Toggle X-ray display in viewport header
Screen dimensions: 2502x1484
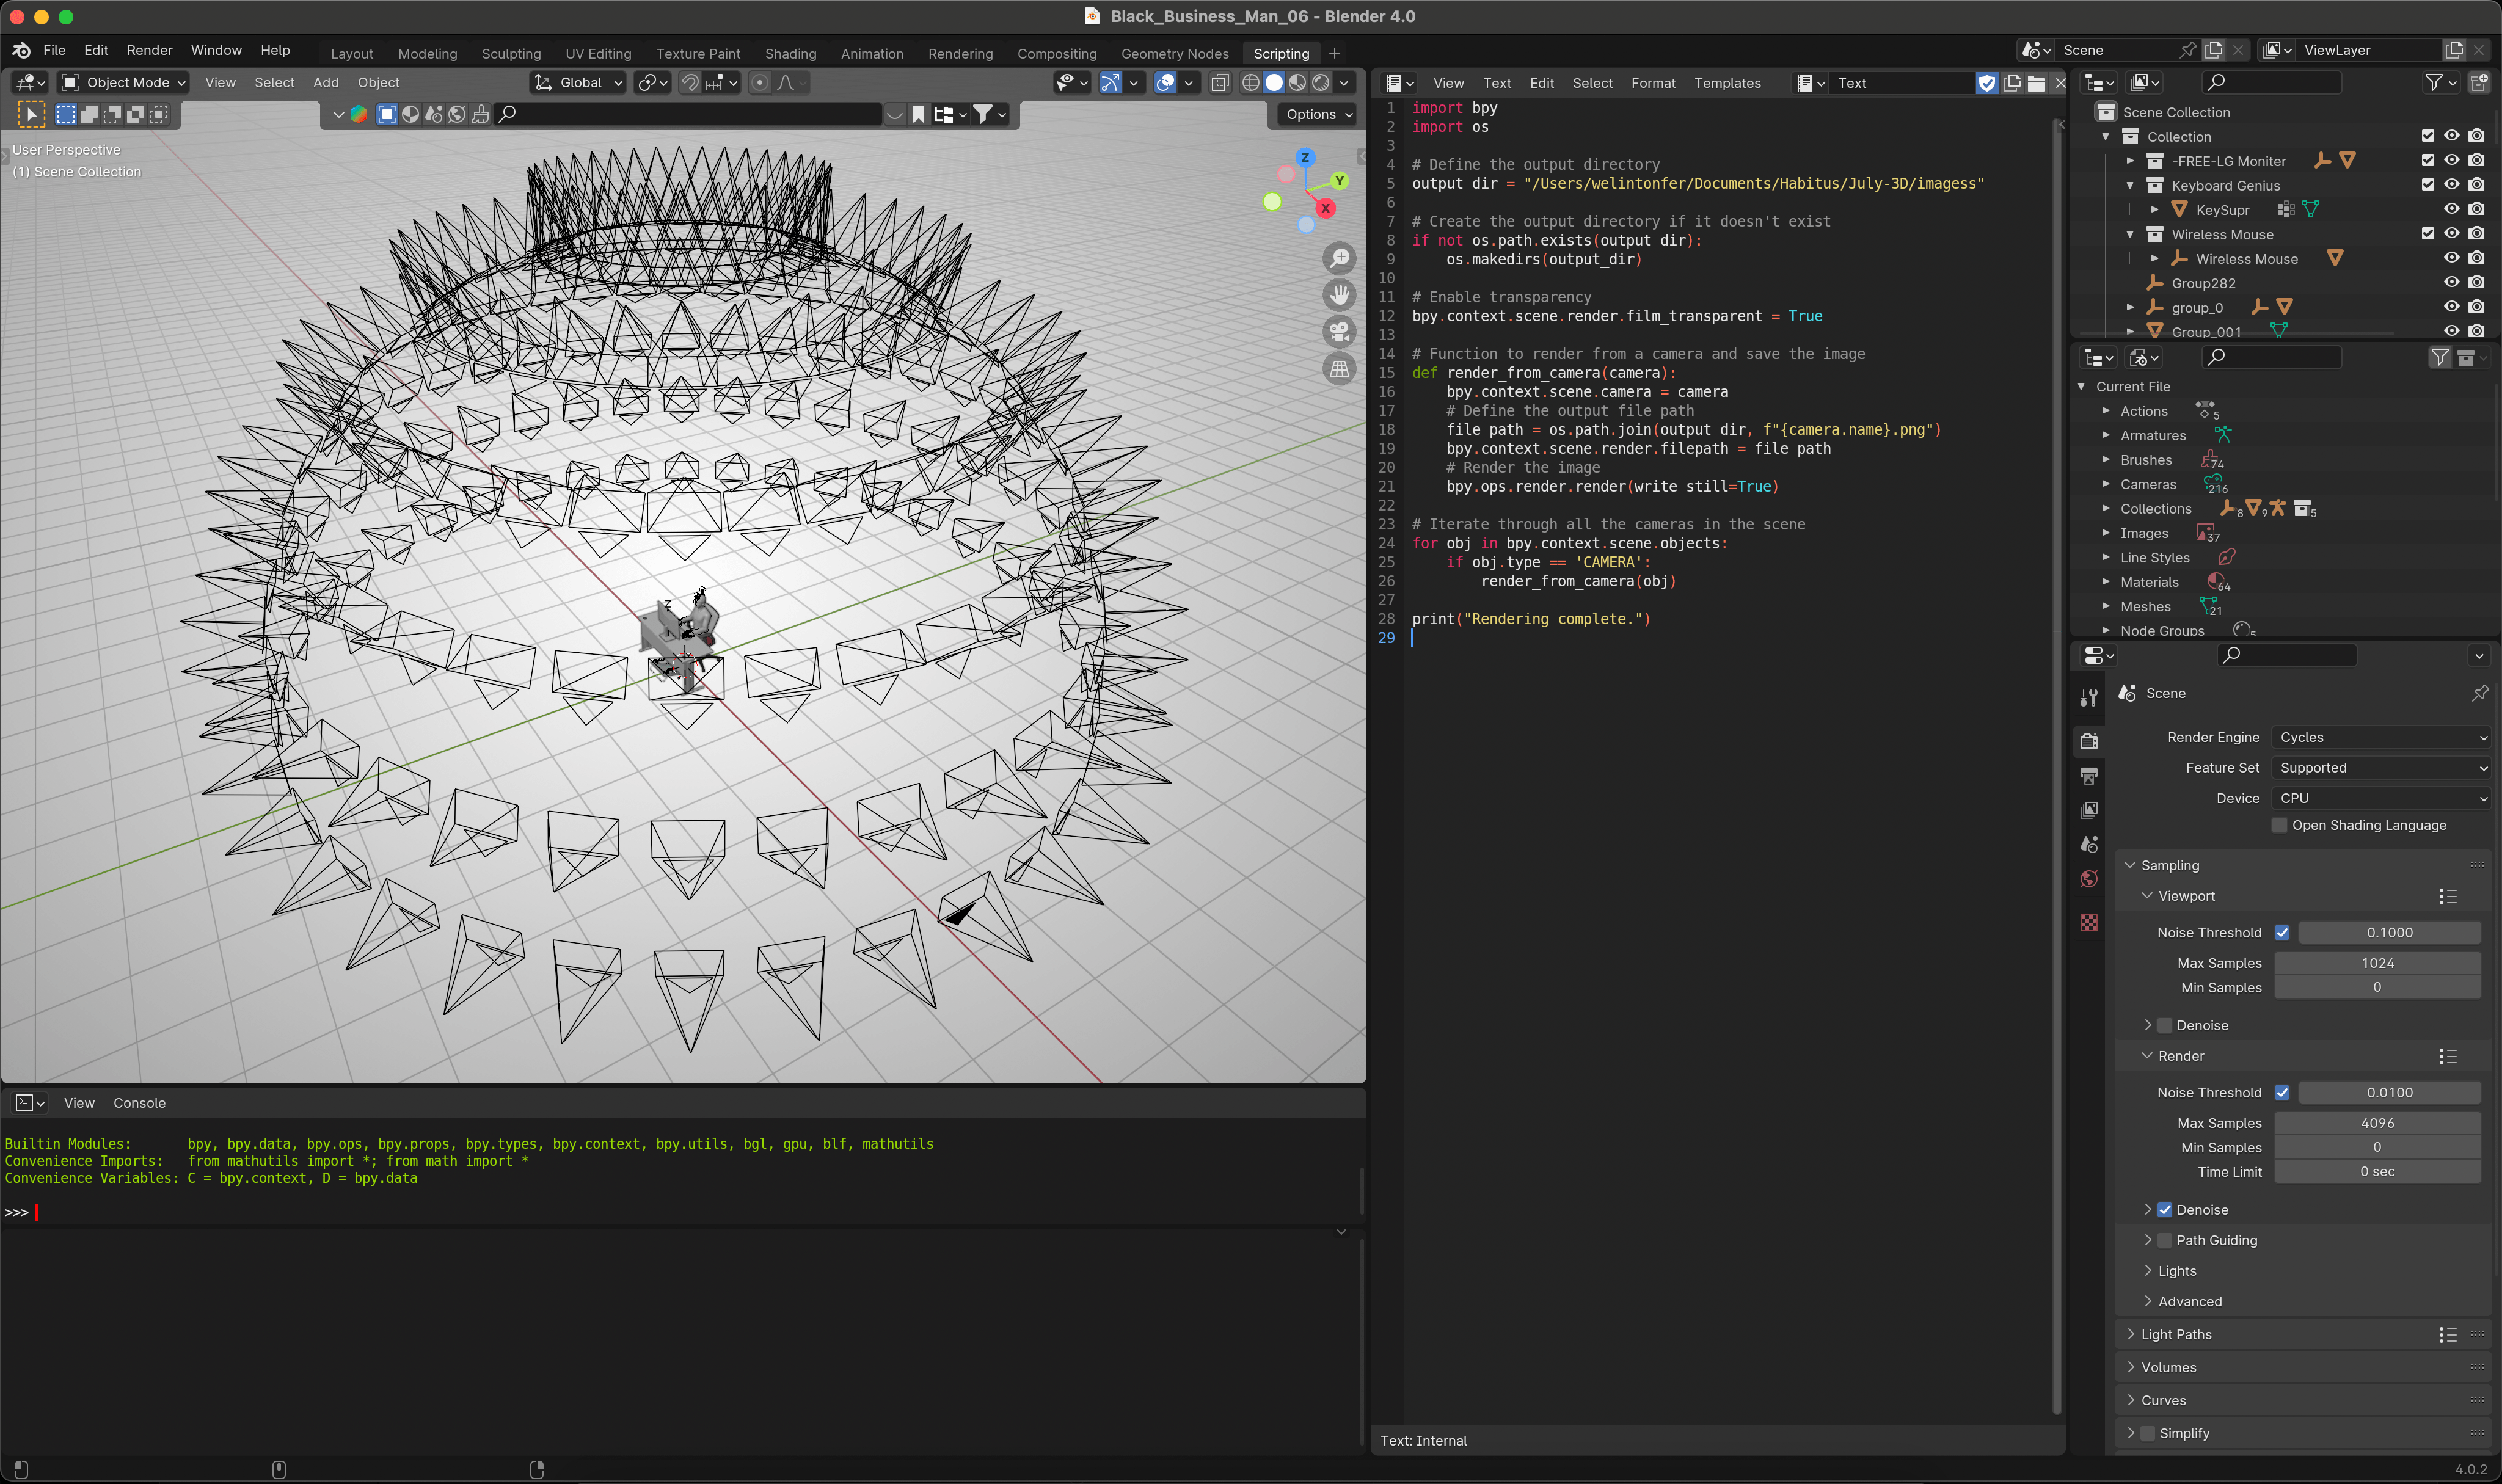[1220, 83]
